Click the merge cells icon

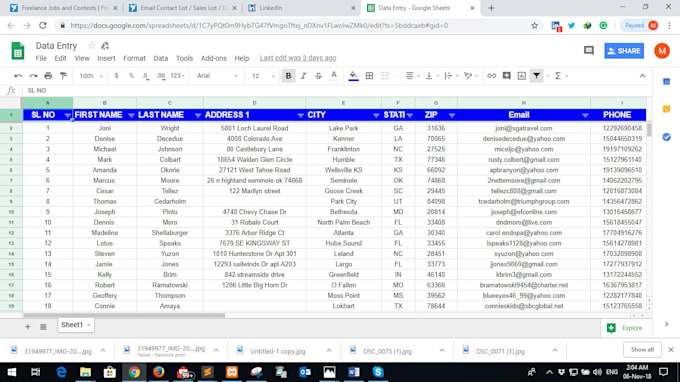click(x=385, y=76)
